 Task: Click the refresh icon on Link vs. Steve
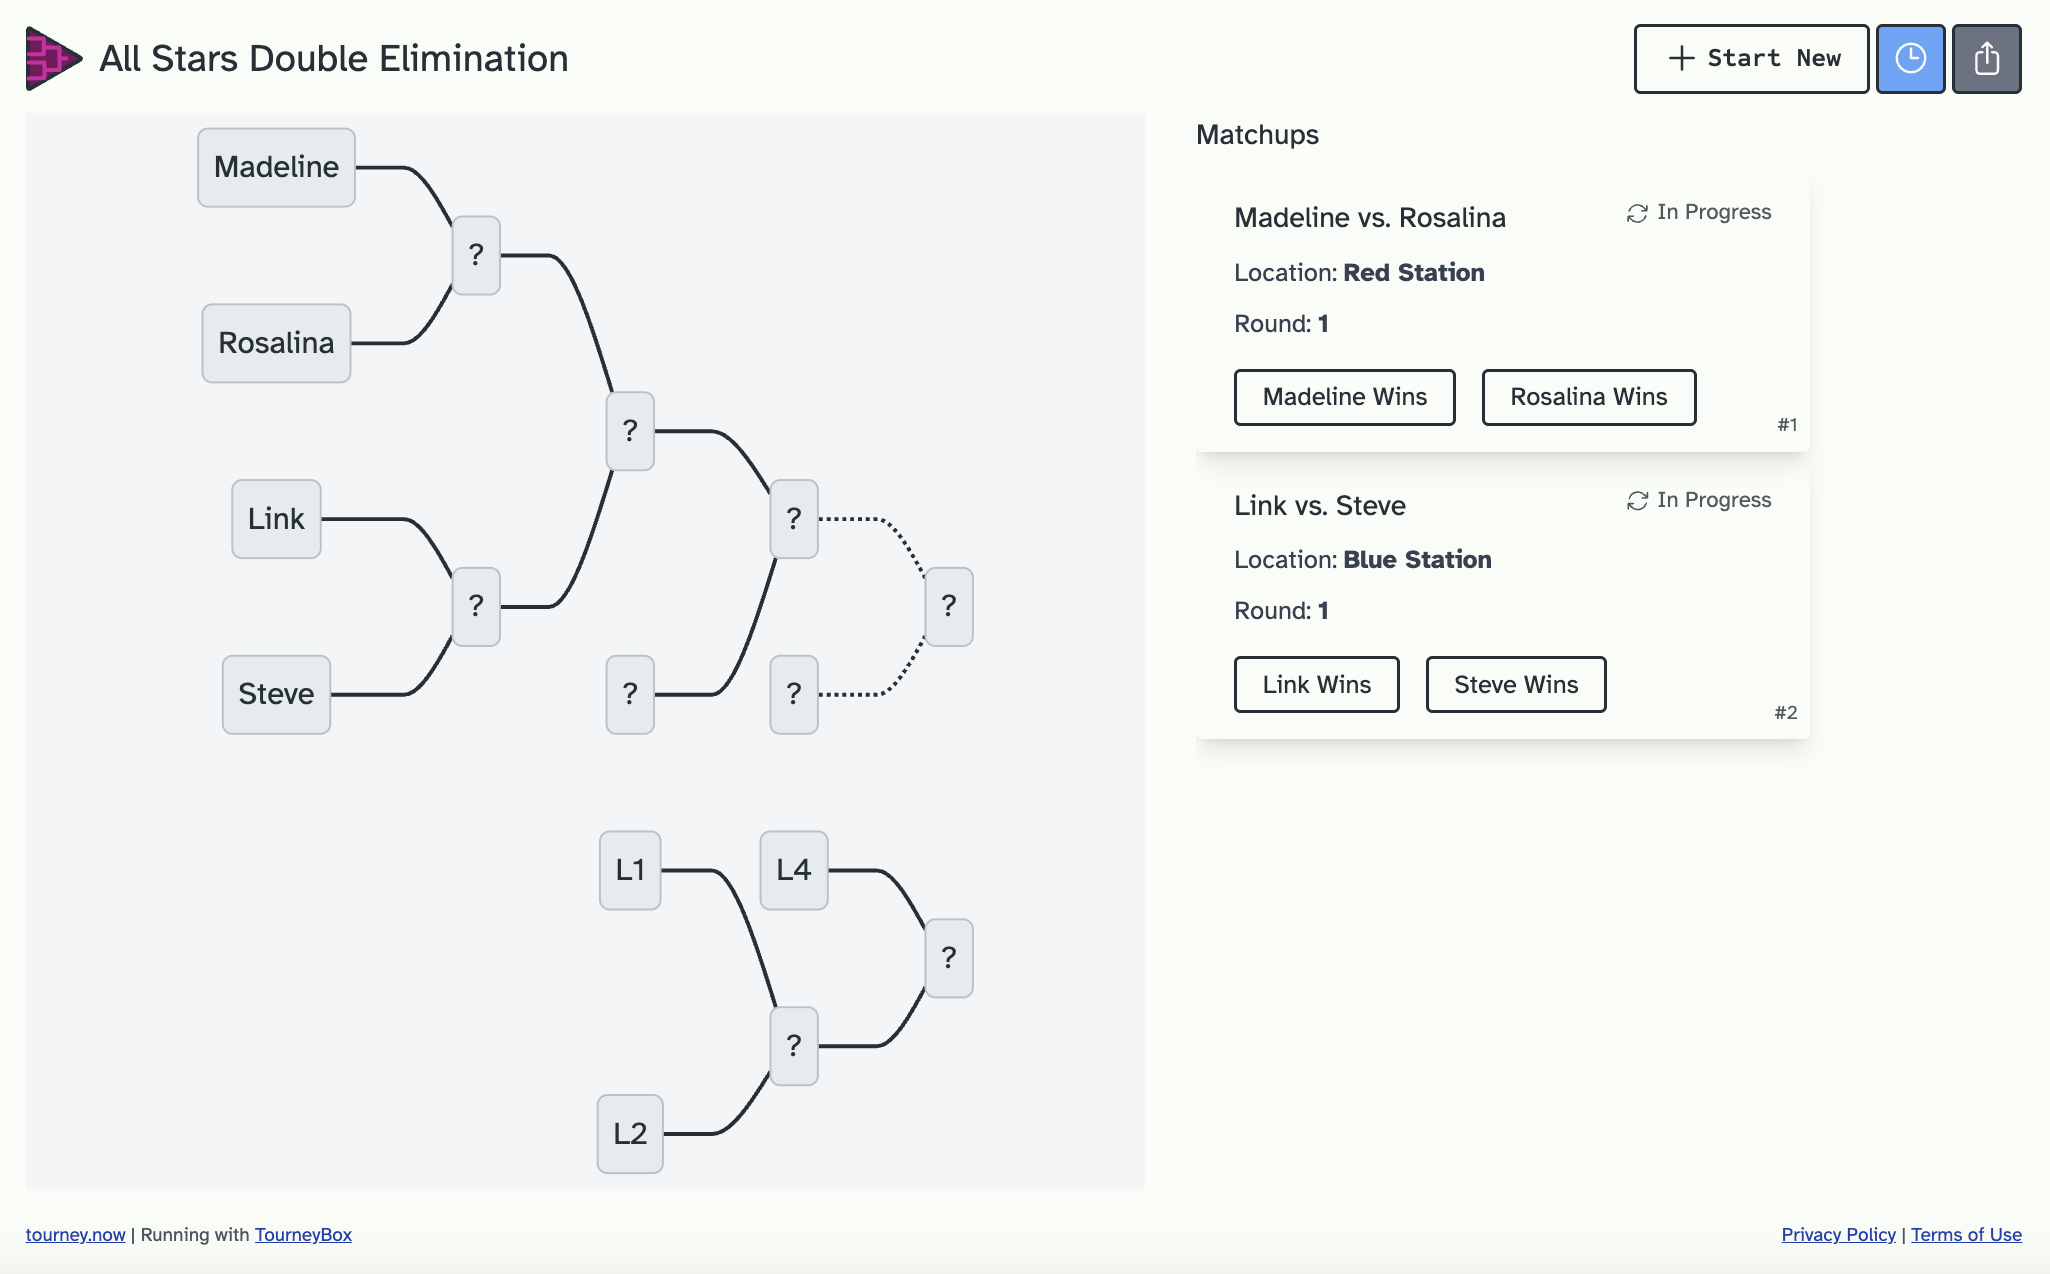[x=1636, y=499]
